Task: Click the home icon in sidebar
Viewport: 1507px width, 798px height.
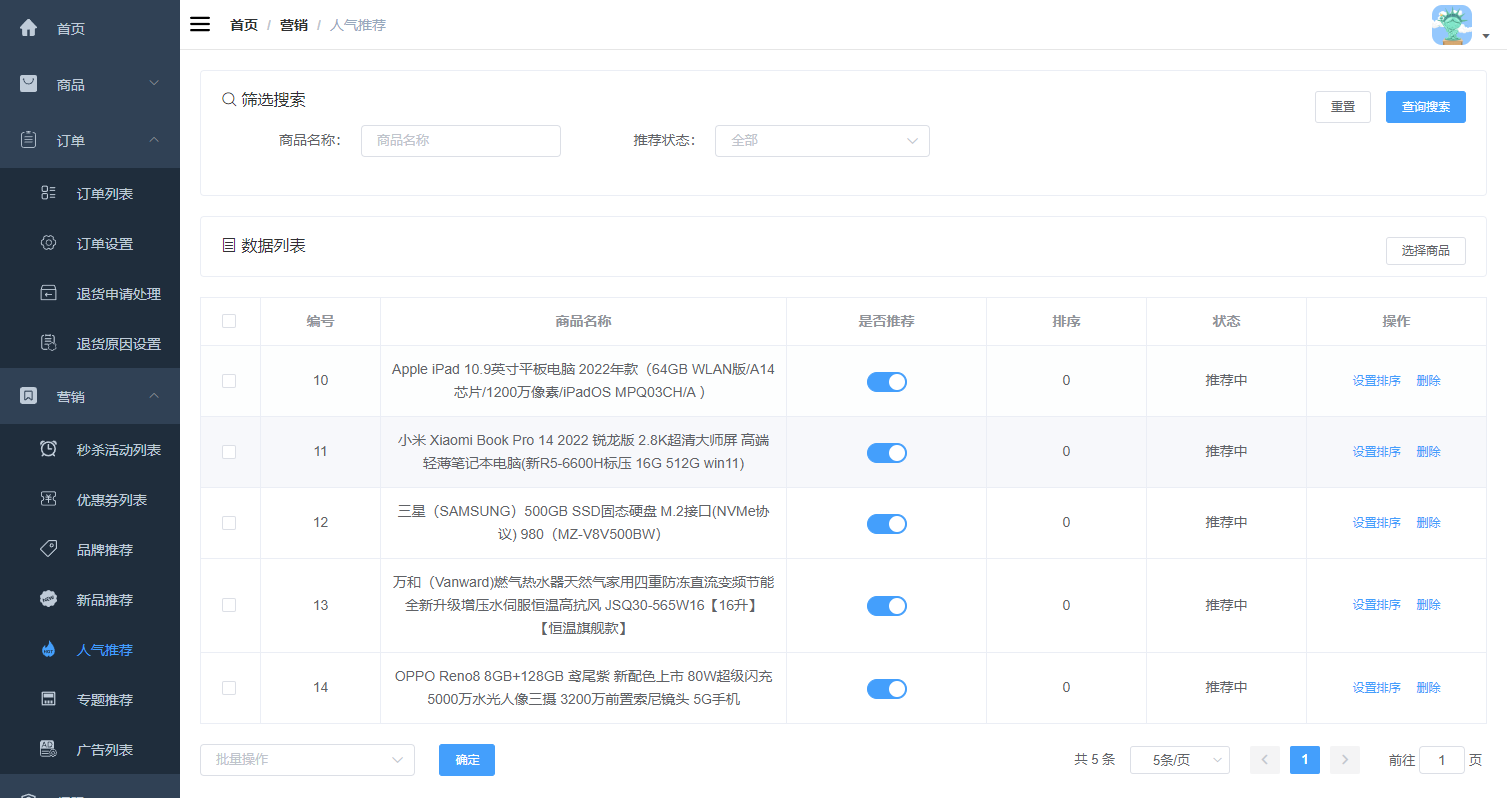Action: (29, 28)
